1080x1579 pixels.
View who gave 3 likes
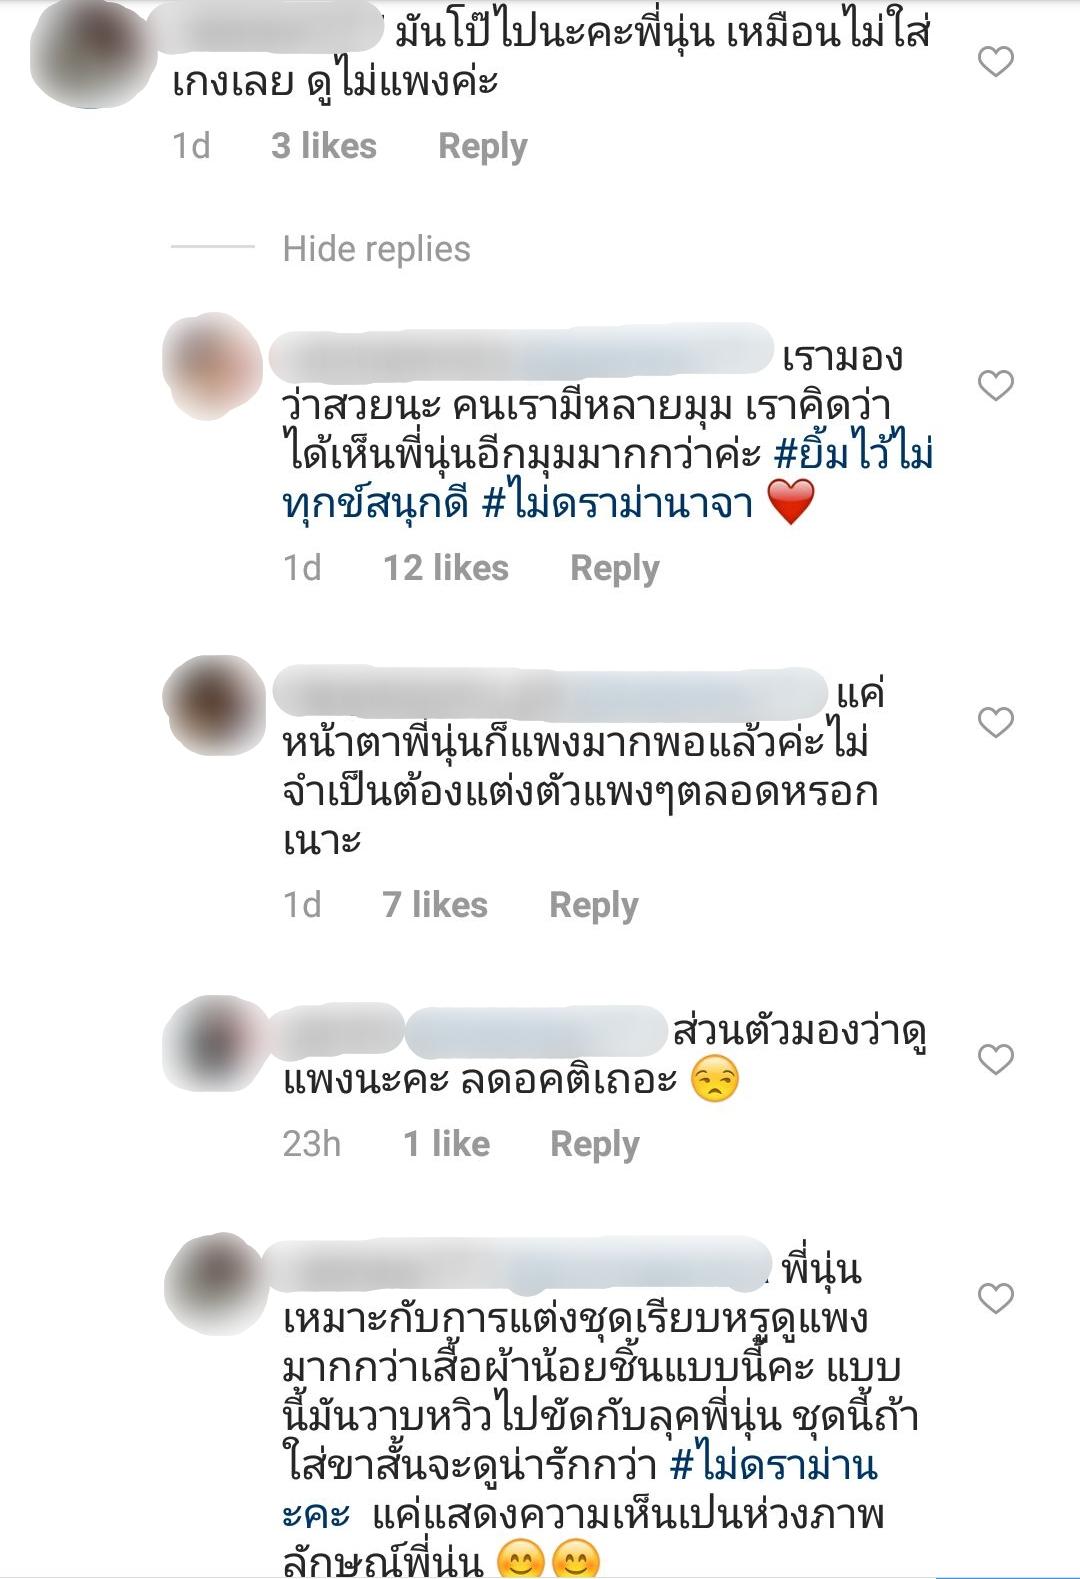click(324, 146)
